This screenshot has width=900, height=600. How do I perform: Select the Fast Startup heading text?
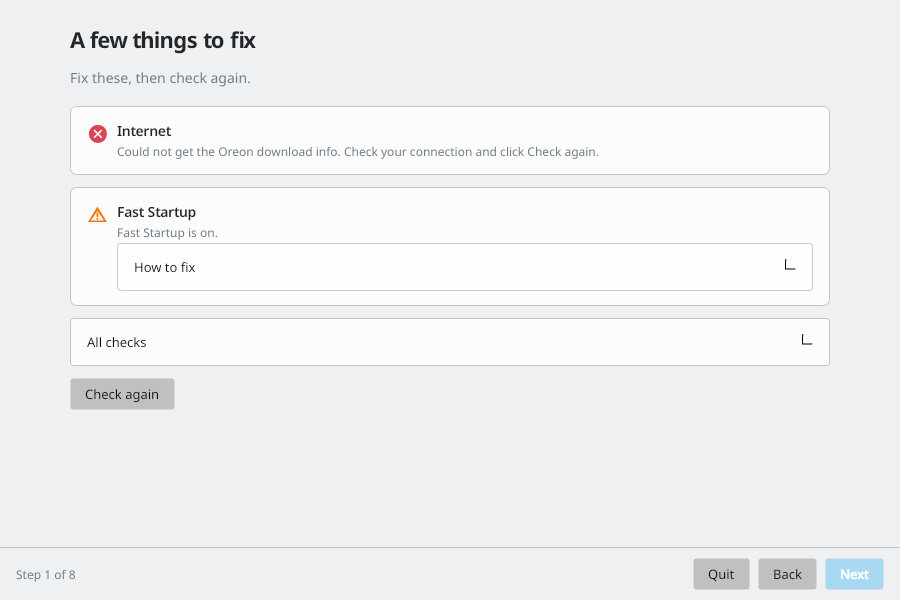156,212
